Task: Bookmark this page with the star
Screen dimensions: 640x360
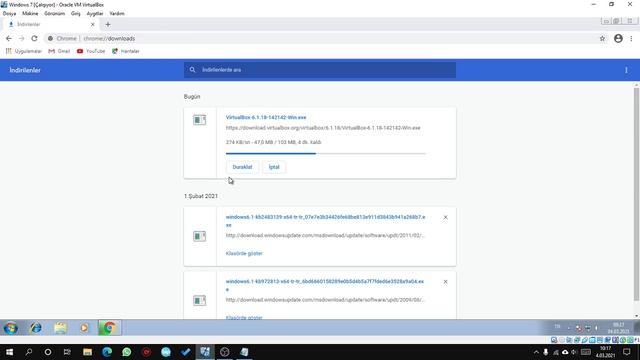Action: [602, 38]
